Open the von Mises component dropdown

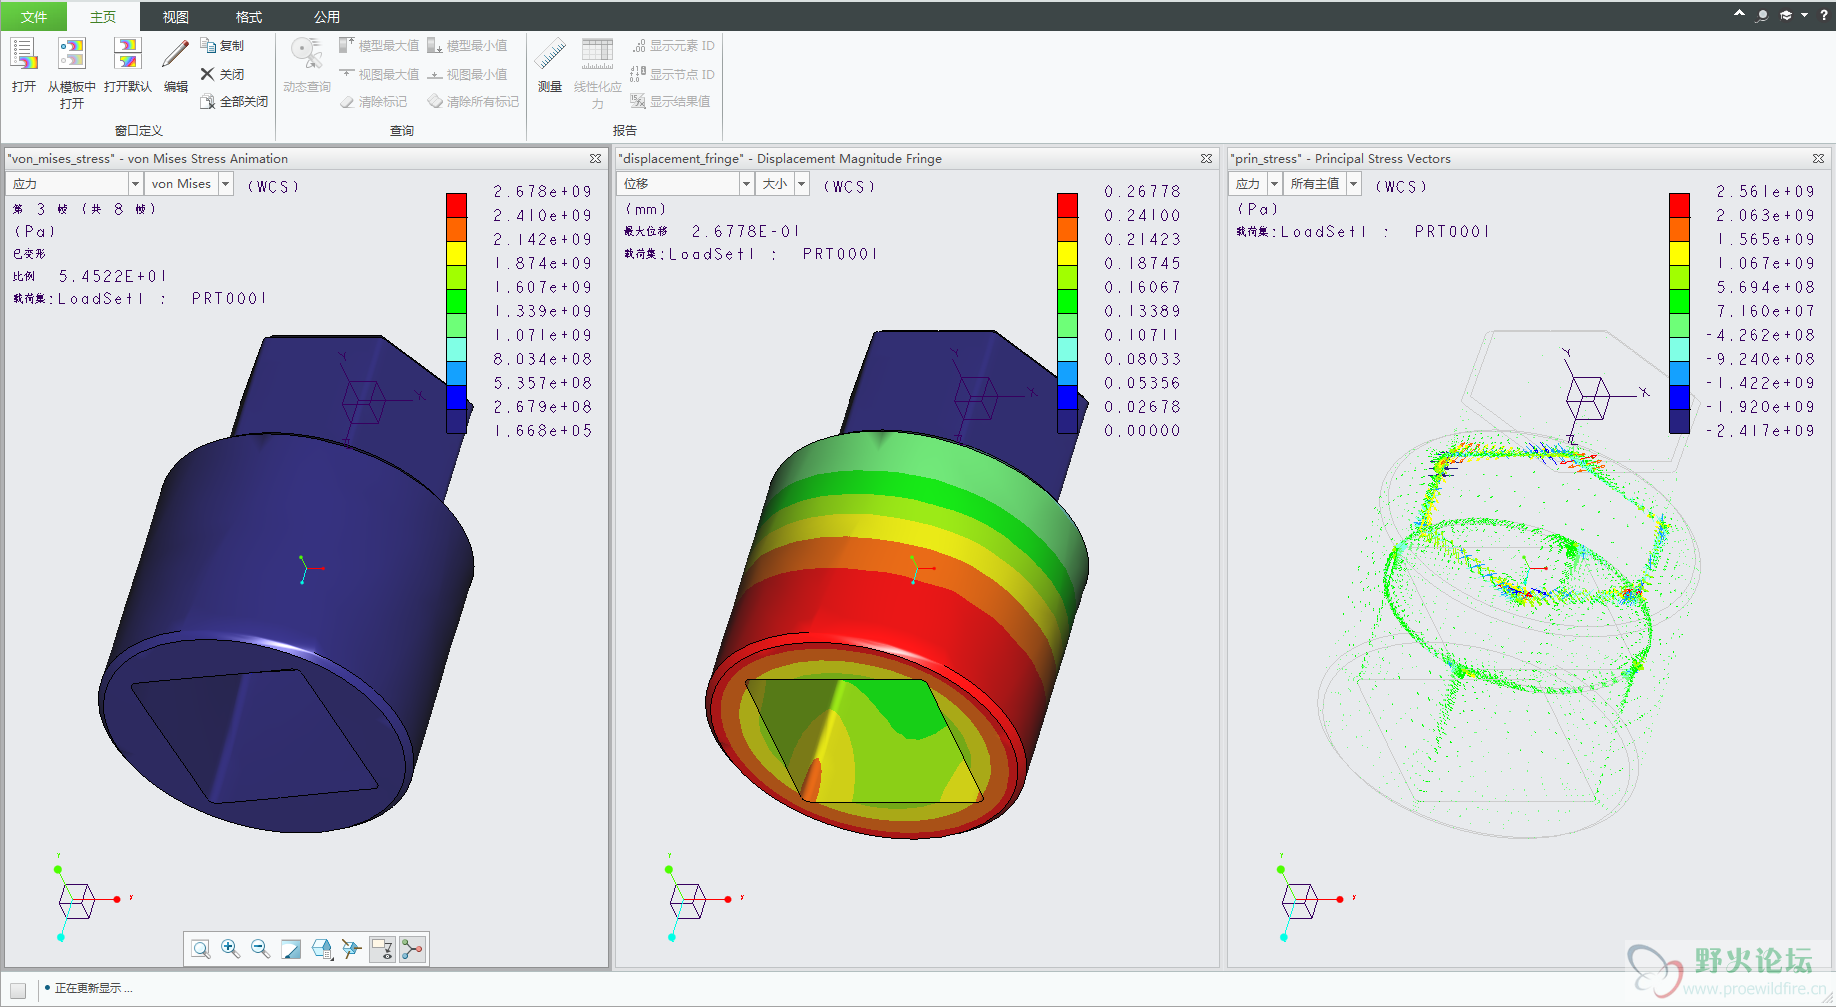[x=226, y=184]
